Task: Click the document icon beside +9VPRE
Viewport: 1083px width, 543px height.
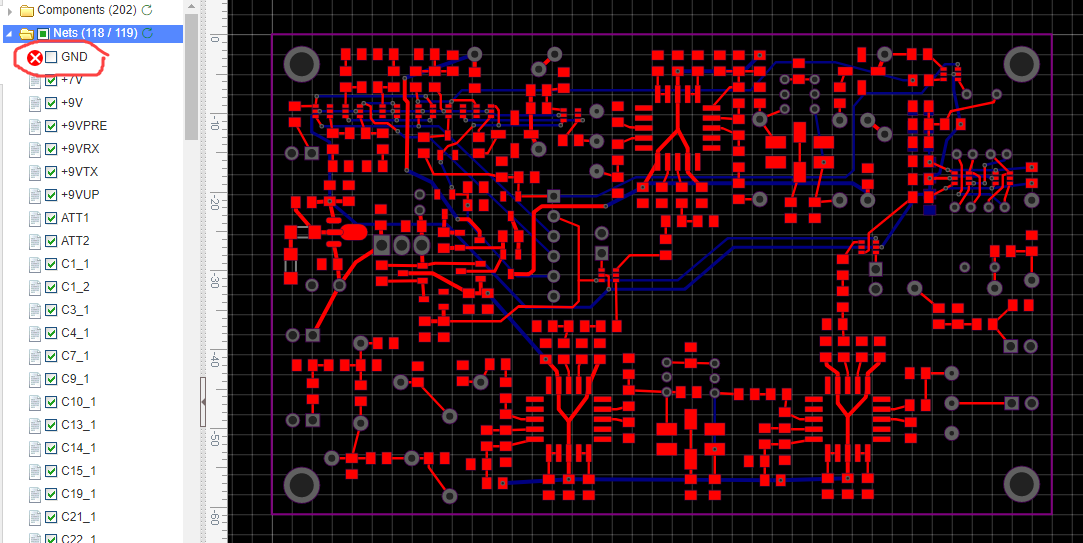Action: (35, 126)
